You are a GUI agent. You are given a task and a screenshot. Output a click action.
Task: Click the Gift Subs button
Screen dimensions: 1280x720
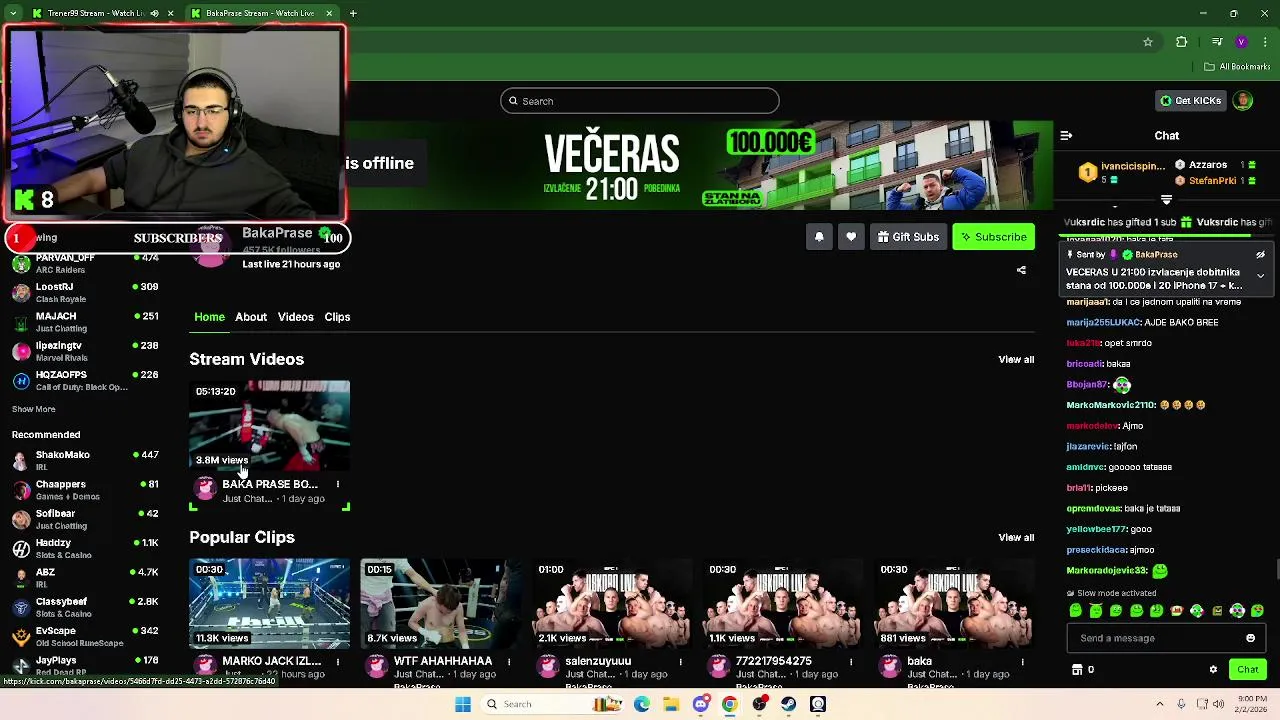[908, 237]
